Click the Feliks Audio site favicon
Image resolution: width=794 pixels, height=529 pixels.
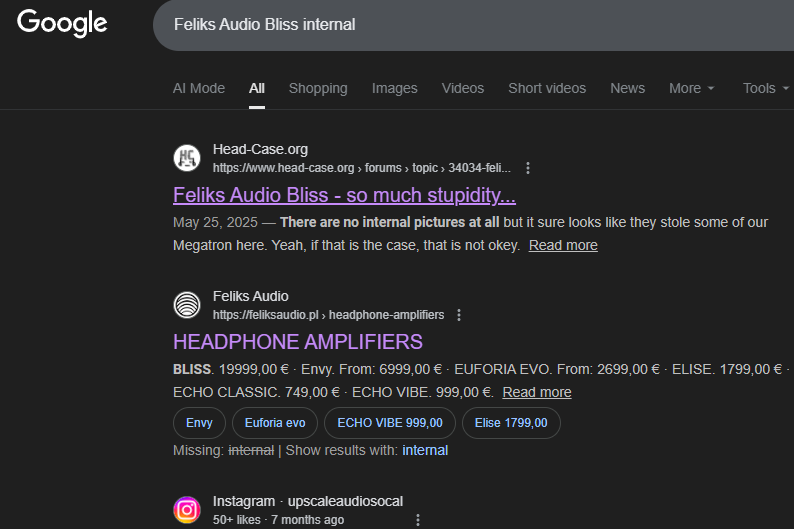click(x=187, y=305)
